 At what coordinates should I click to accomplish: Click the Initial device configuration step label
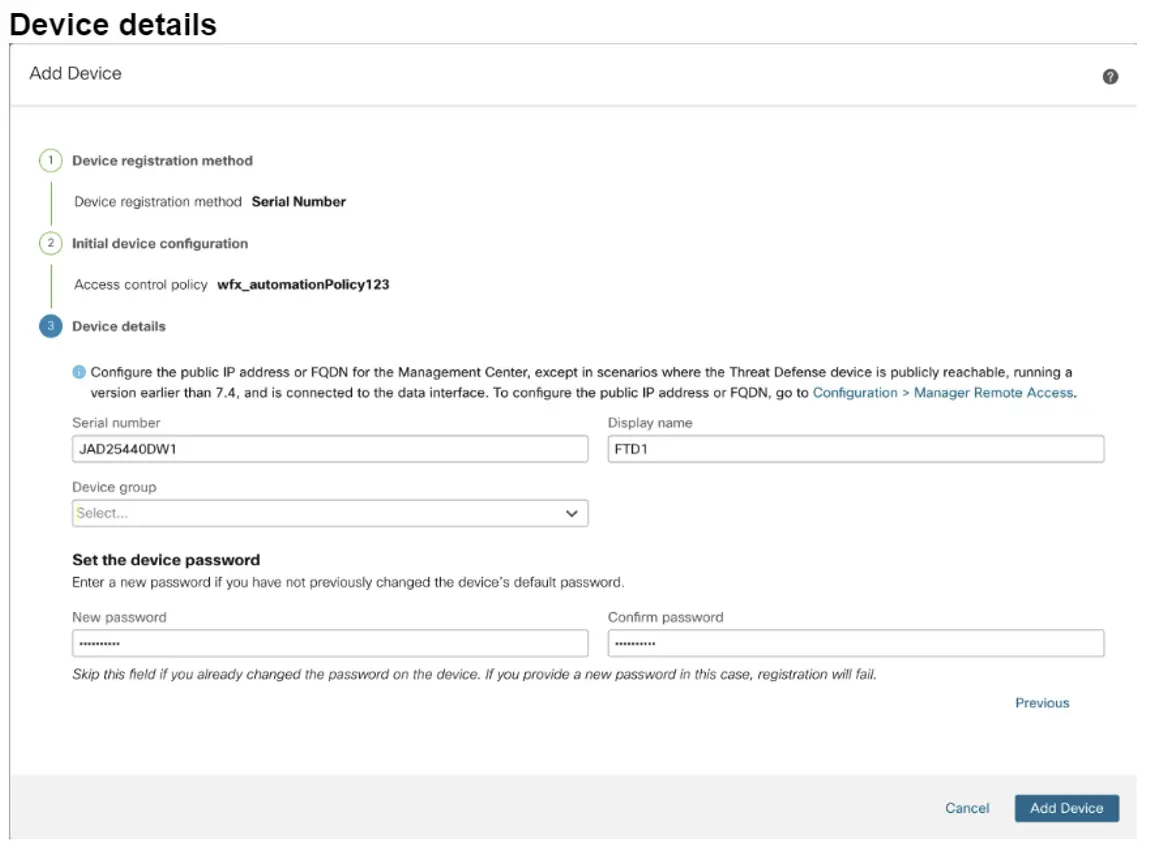click(161, 243)
